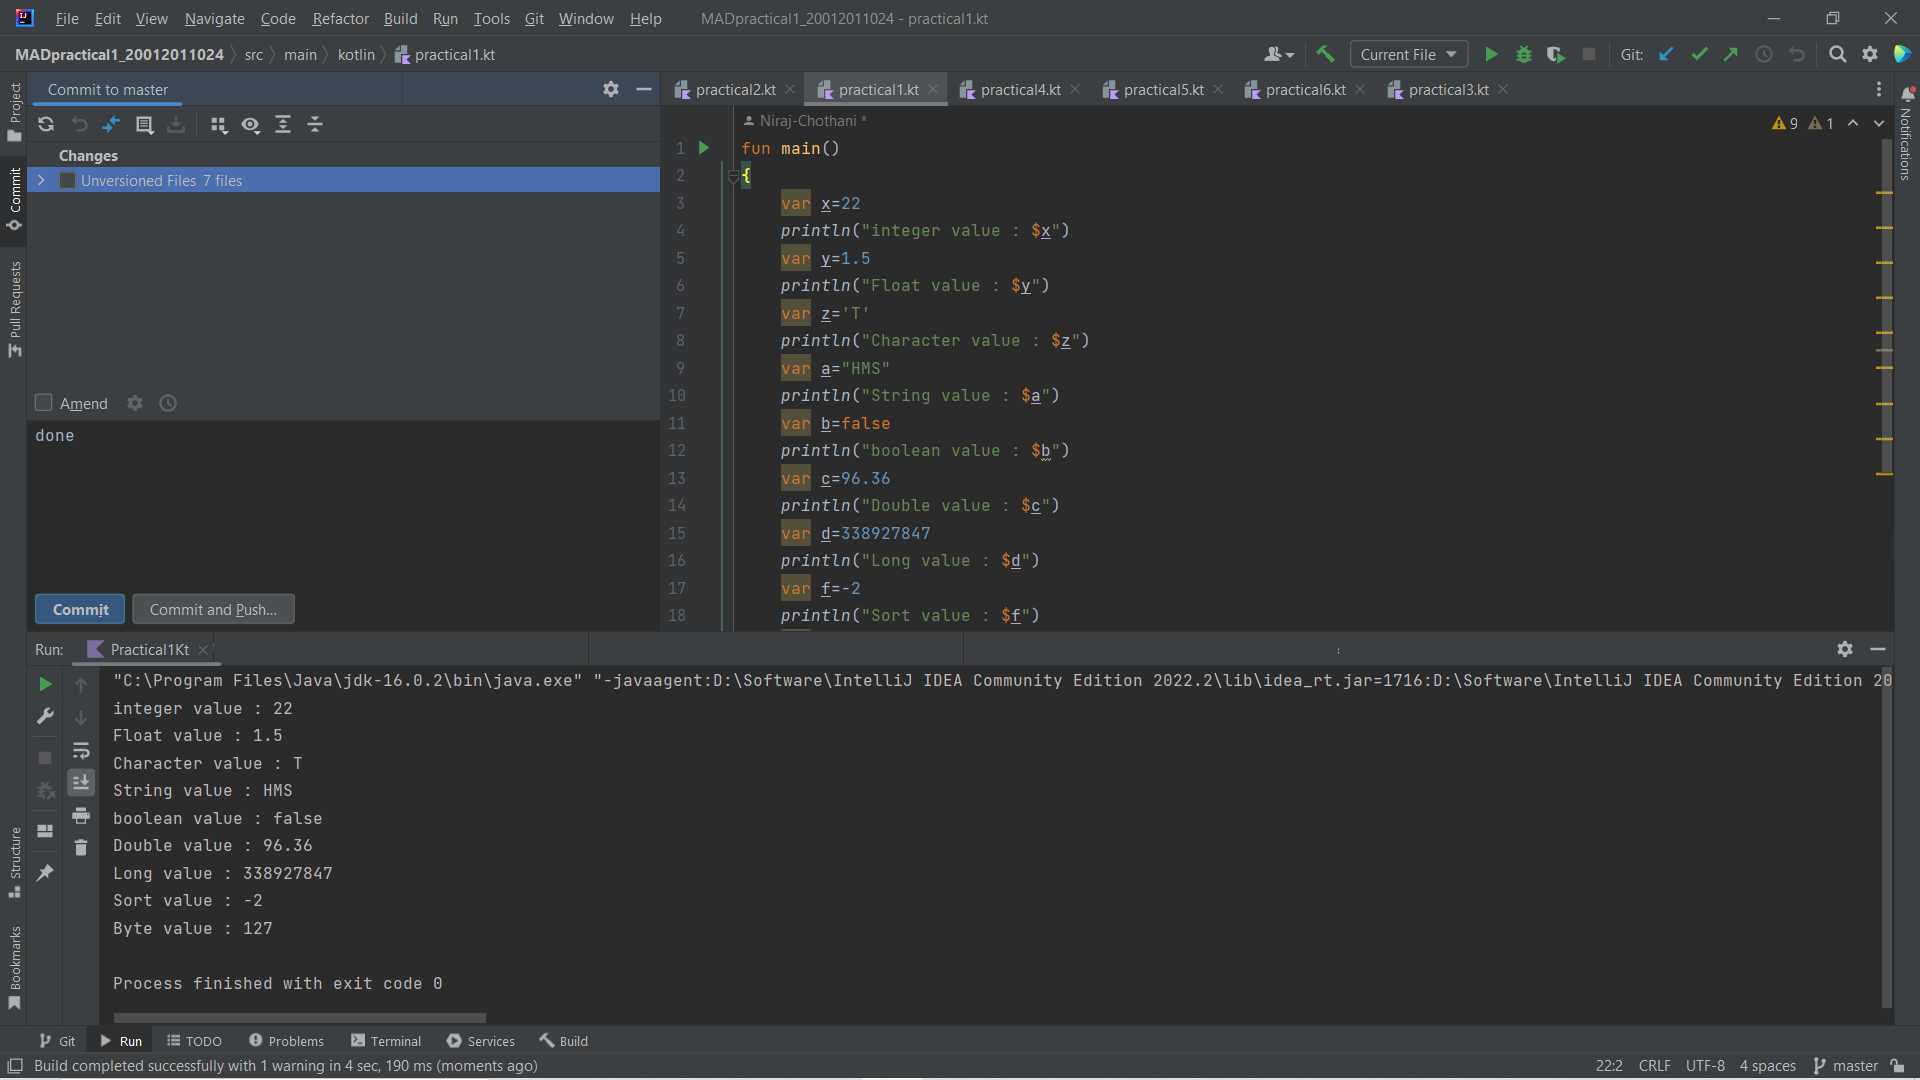Run the current file with the green Run arrow
This screenshot has width=1920, height=1080.
[x=1491, y=54]
